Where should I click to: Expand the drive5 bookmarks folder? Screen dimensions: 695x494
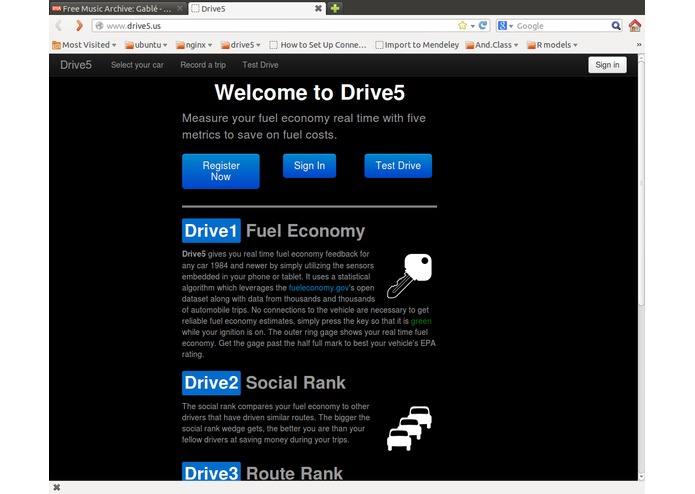pos(240,45)
